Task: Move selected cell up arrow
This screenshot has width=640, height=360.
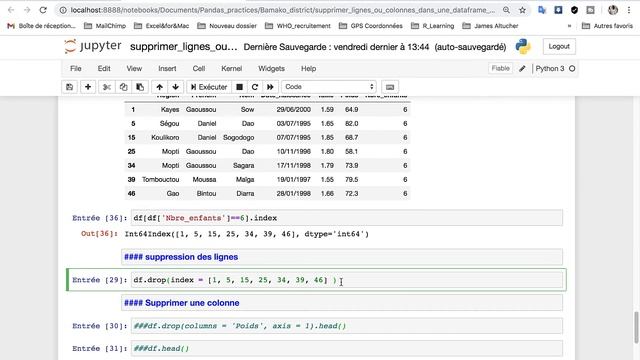Action: [160, 87]
